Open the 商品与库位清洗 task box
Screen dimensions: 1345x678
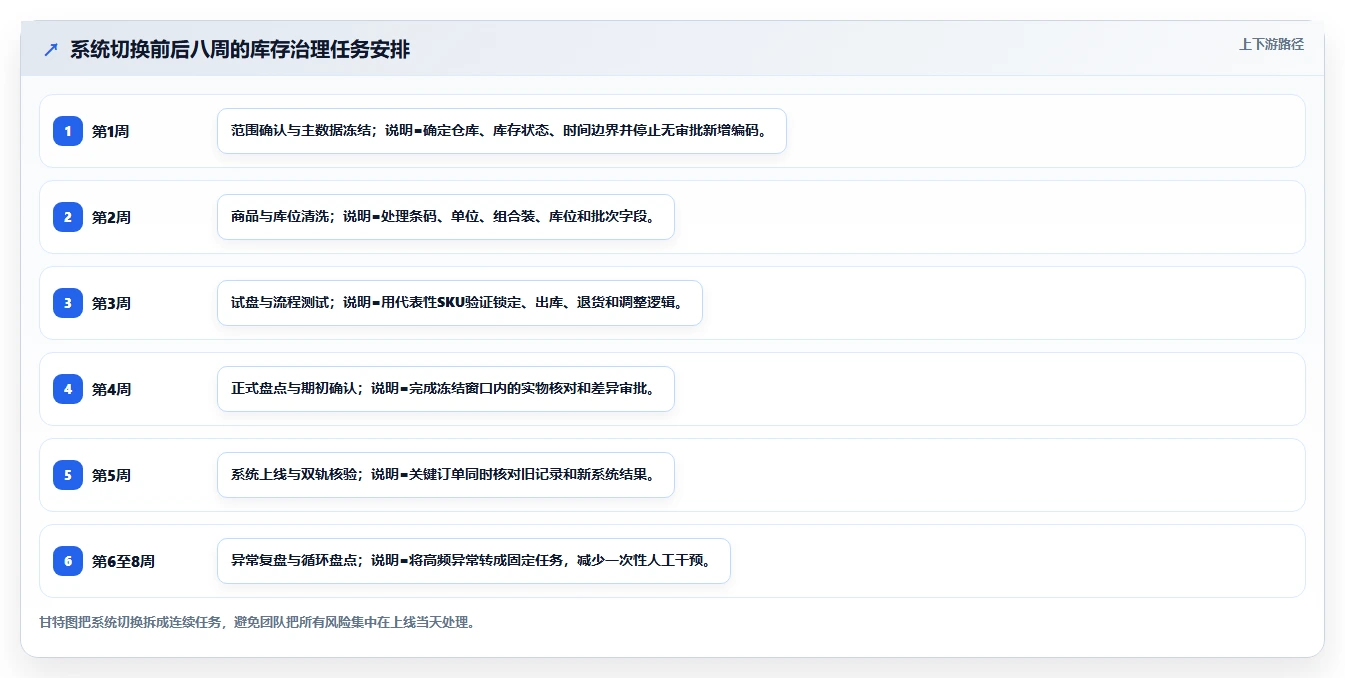pos(446,217)
